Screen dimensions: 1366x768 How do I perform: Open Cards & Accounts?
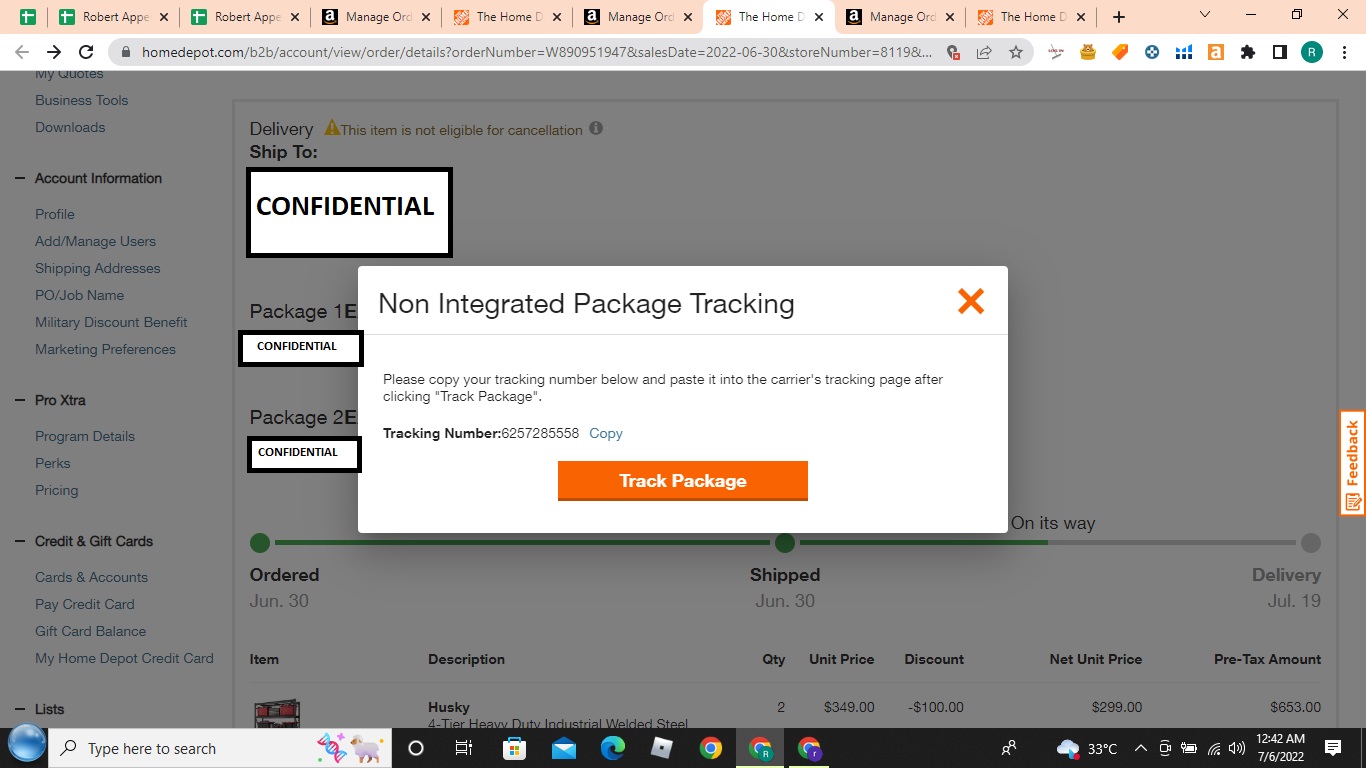[x=91, y=577]
